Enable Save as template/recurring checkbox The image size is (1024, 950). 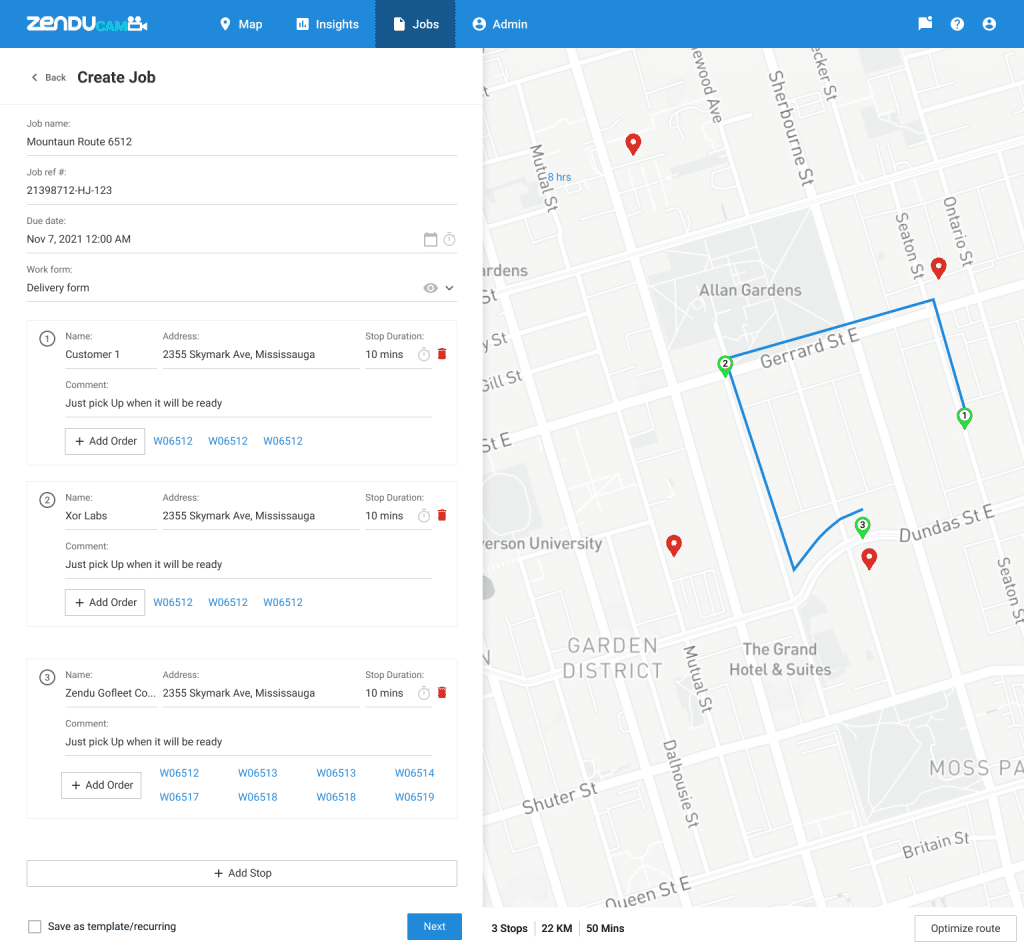[x=35, y=926]
